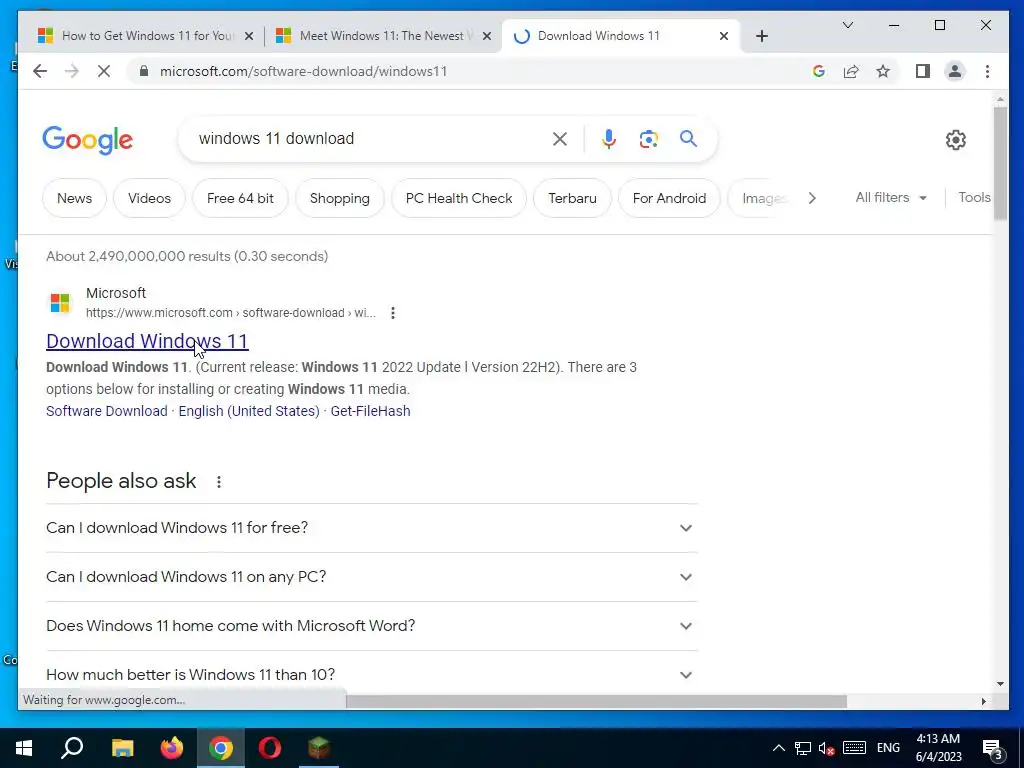This screenshot has width=1024, height=768.
Task: Switch to Meet Windows 11 tab
Action: (383, 36)
